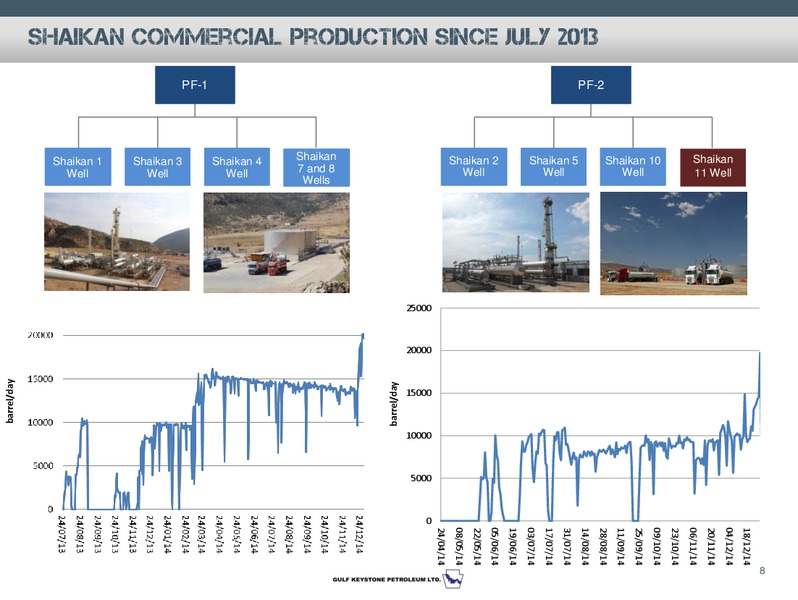
Task: Click the 5000 label on left chart
Action: pos(43,466)
